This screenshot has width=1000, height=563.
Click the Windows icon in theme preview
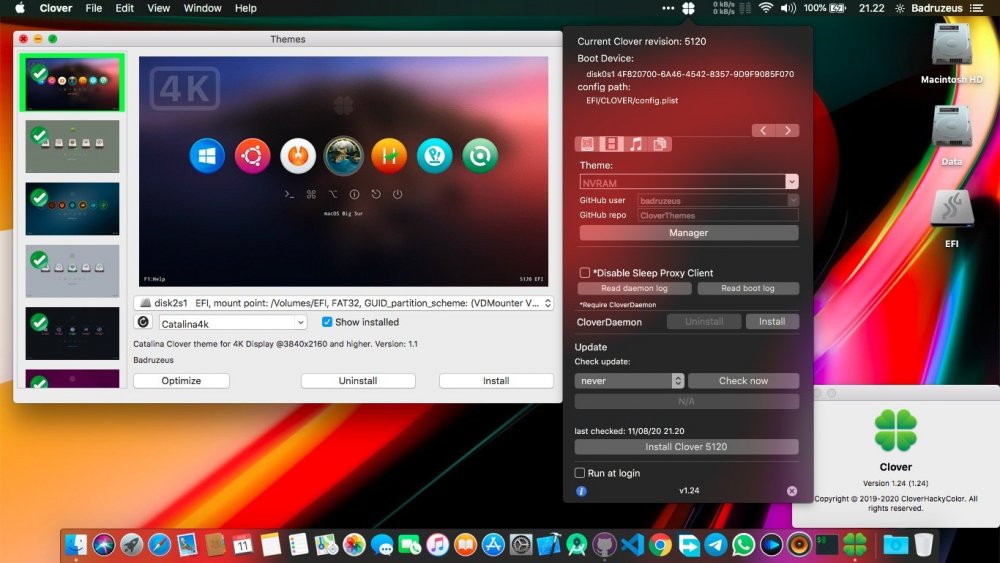pos(207,156)
